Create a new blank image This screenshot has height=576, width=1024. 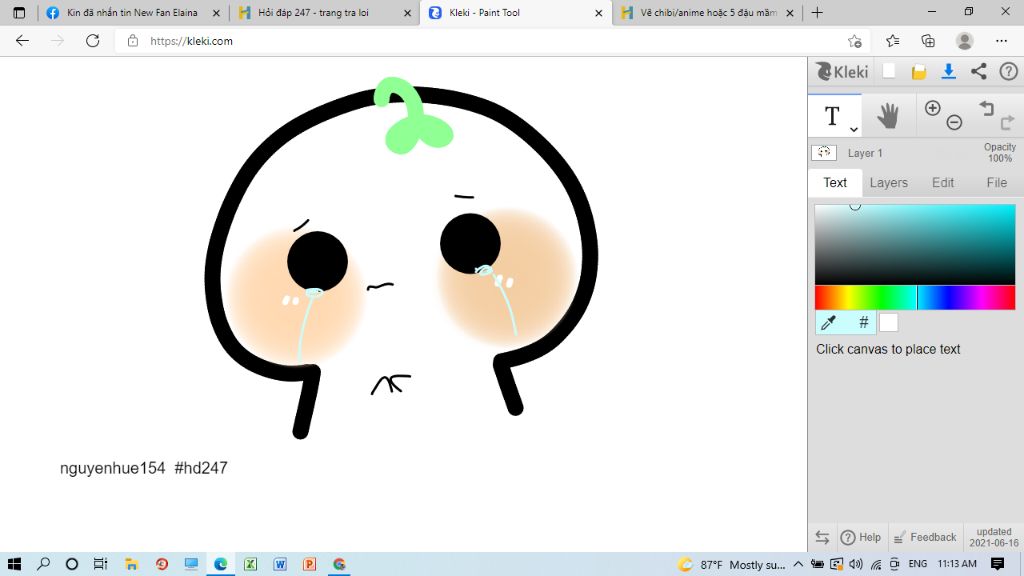pyautogui.click(x=889, y=71)
